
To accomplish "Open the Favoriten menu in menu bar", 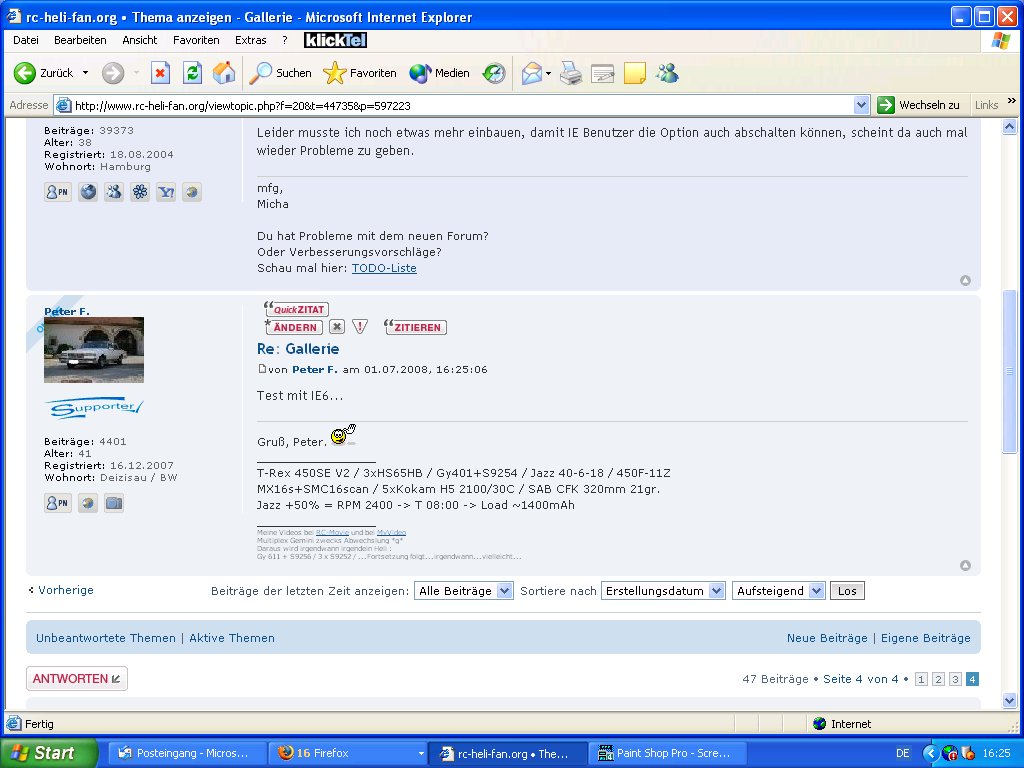I will pyautogui.click(x=196, y=40).
